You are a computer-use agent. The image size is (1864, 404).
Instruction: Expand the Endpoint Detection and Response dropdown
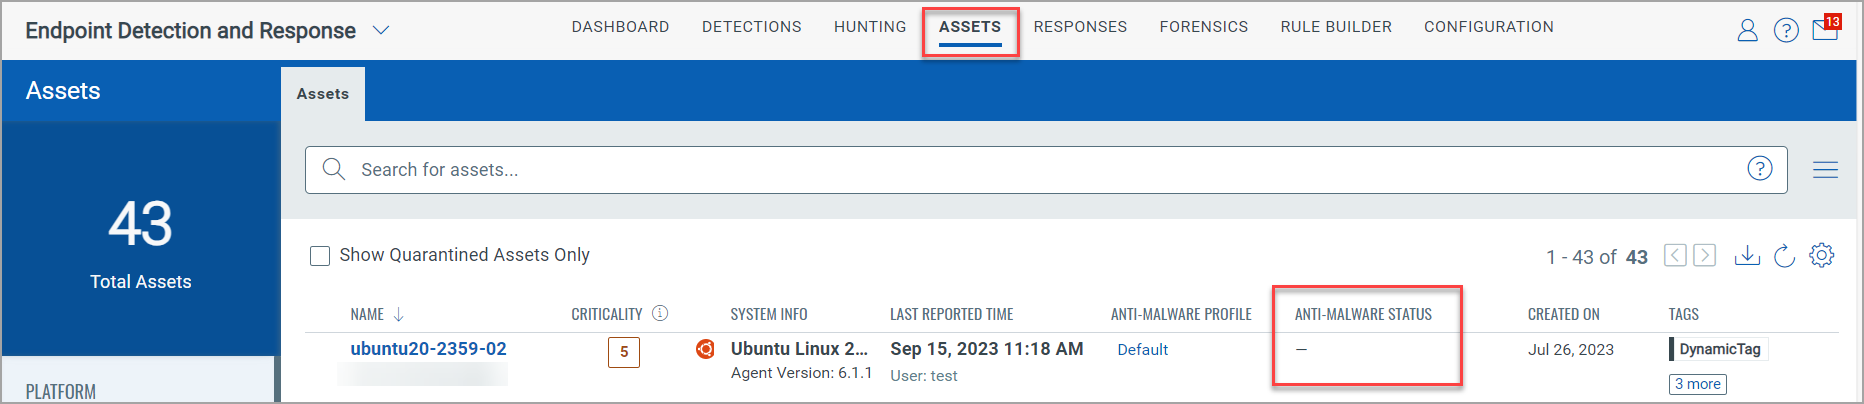[x=381, y=31]
